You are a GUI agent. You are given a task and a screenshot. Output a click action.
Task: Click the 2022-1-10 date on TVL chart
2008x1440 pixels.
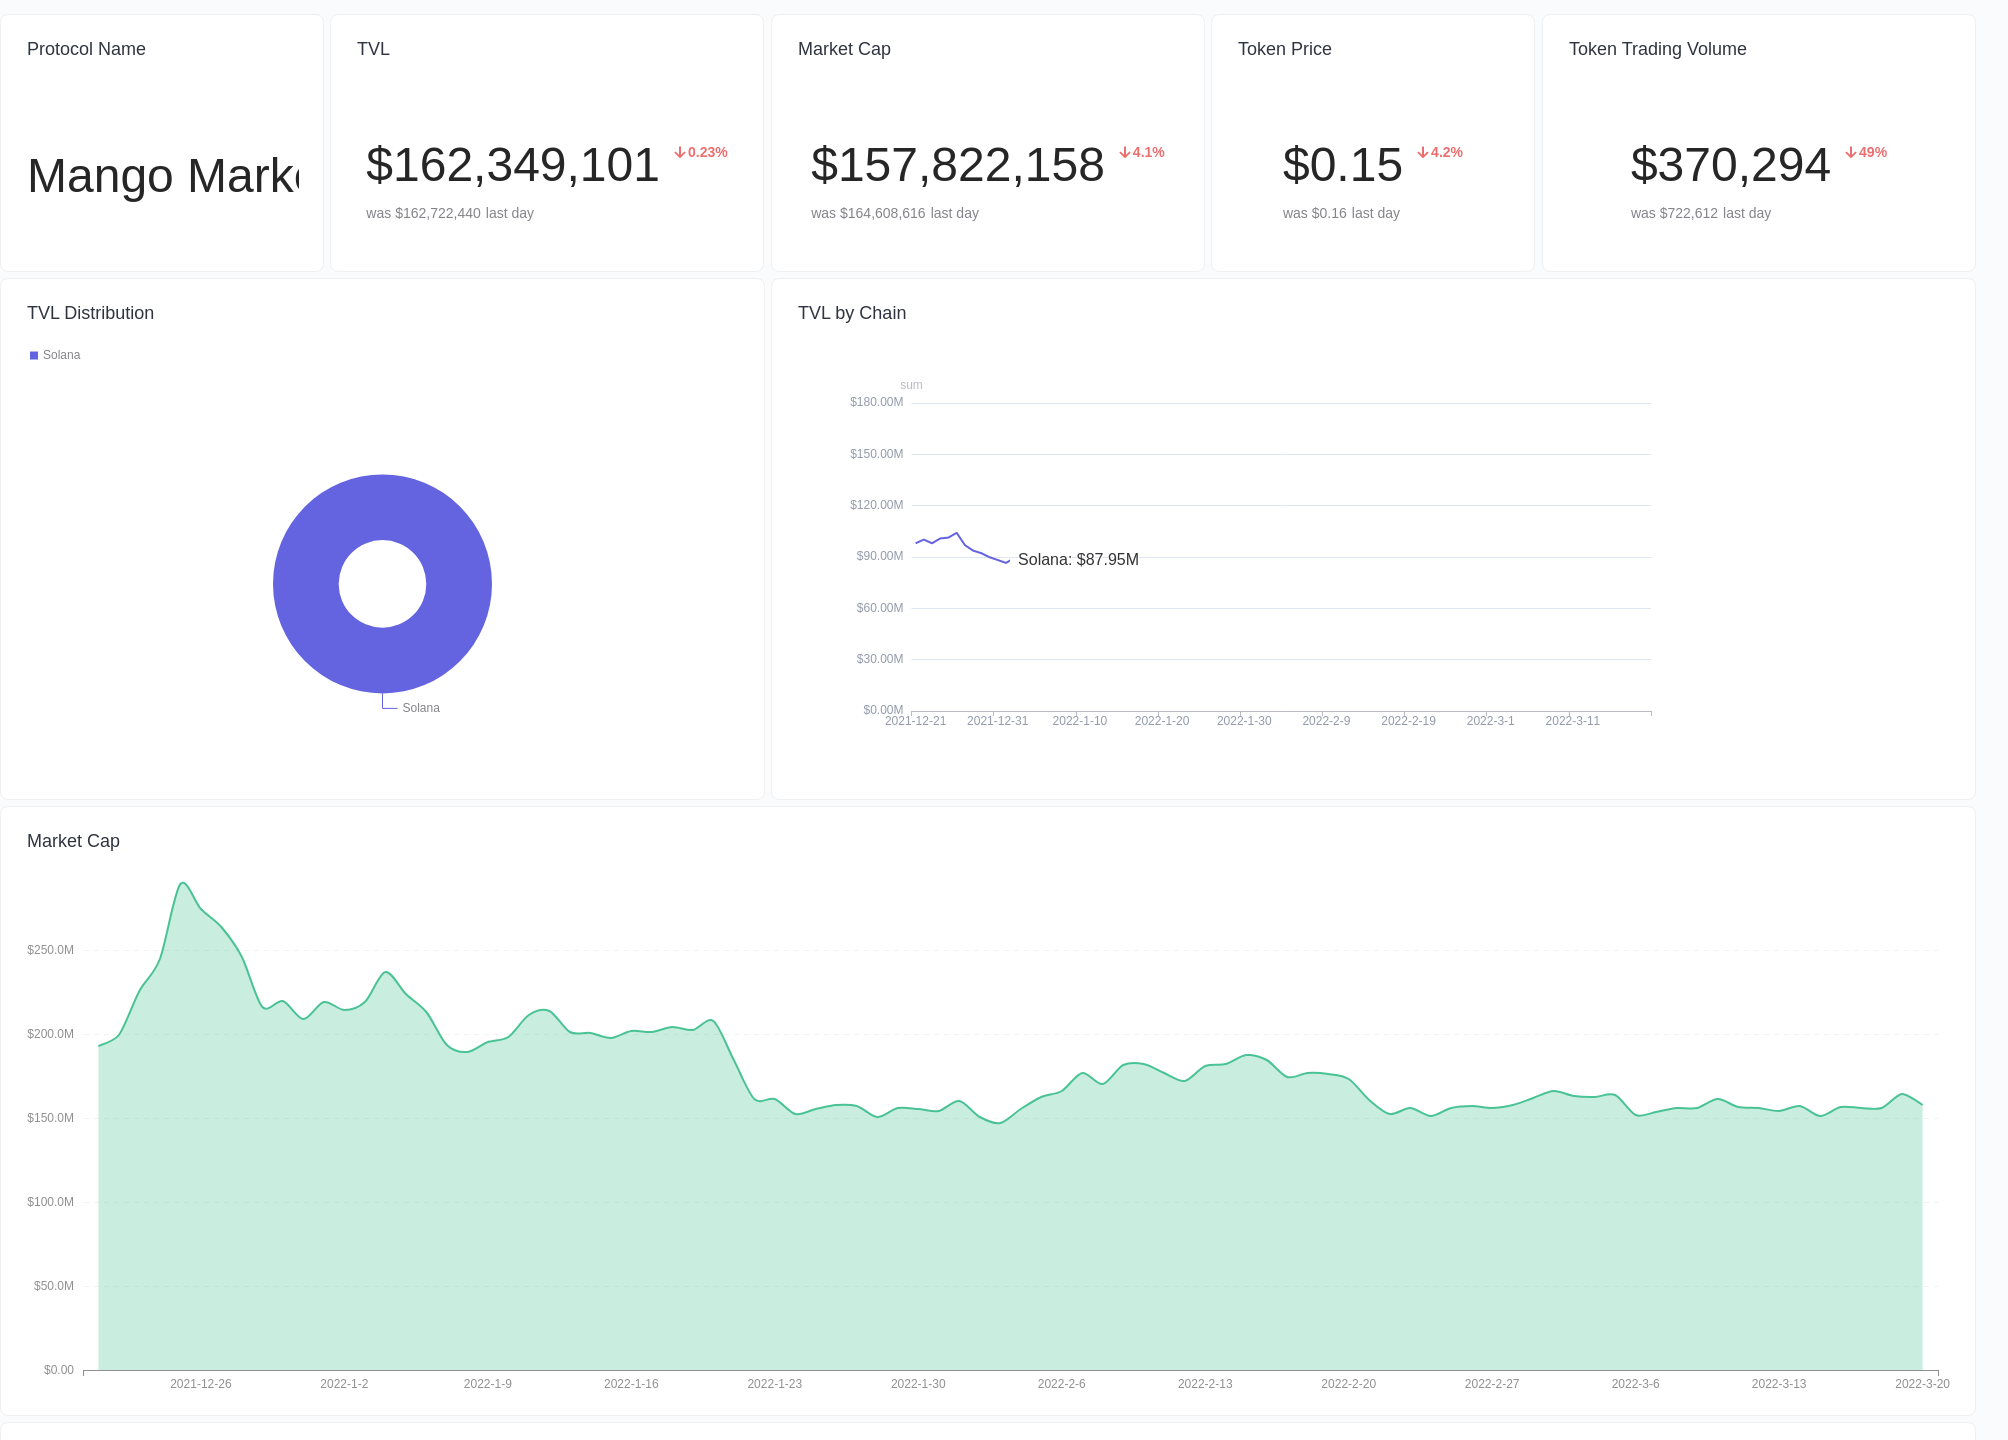pyautogui.click(x=1080, y=721)
